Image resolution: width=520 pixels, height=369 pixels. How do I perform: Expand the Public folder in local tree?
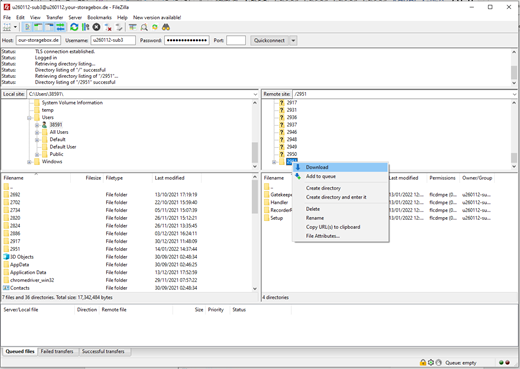(37, 154)
